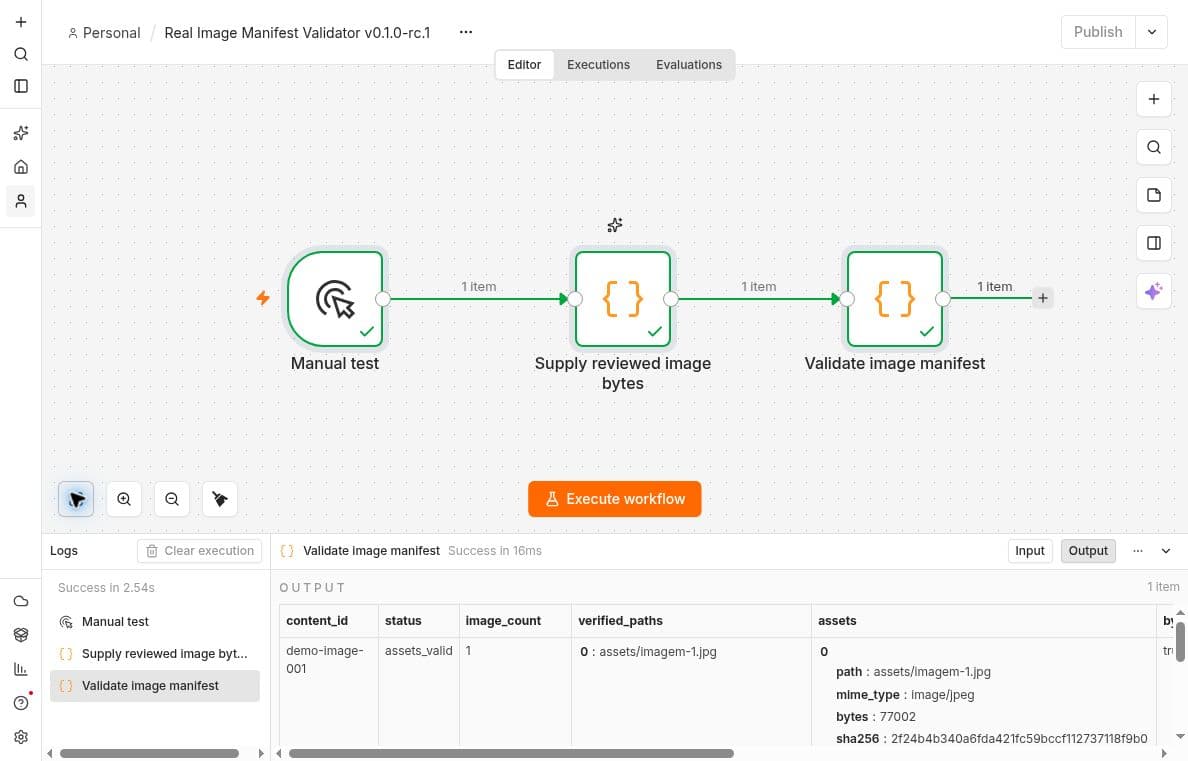
Task: Switch to the Evaluations tab
Action: (x=689, y=64)
